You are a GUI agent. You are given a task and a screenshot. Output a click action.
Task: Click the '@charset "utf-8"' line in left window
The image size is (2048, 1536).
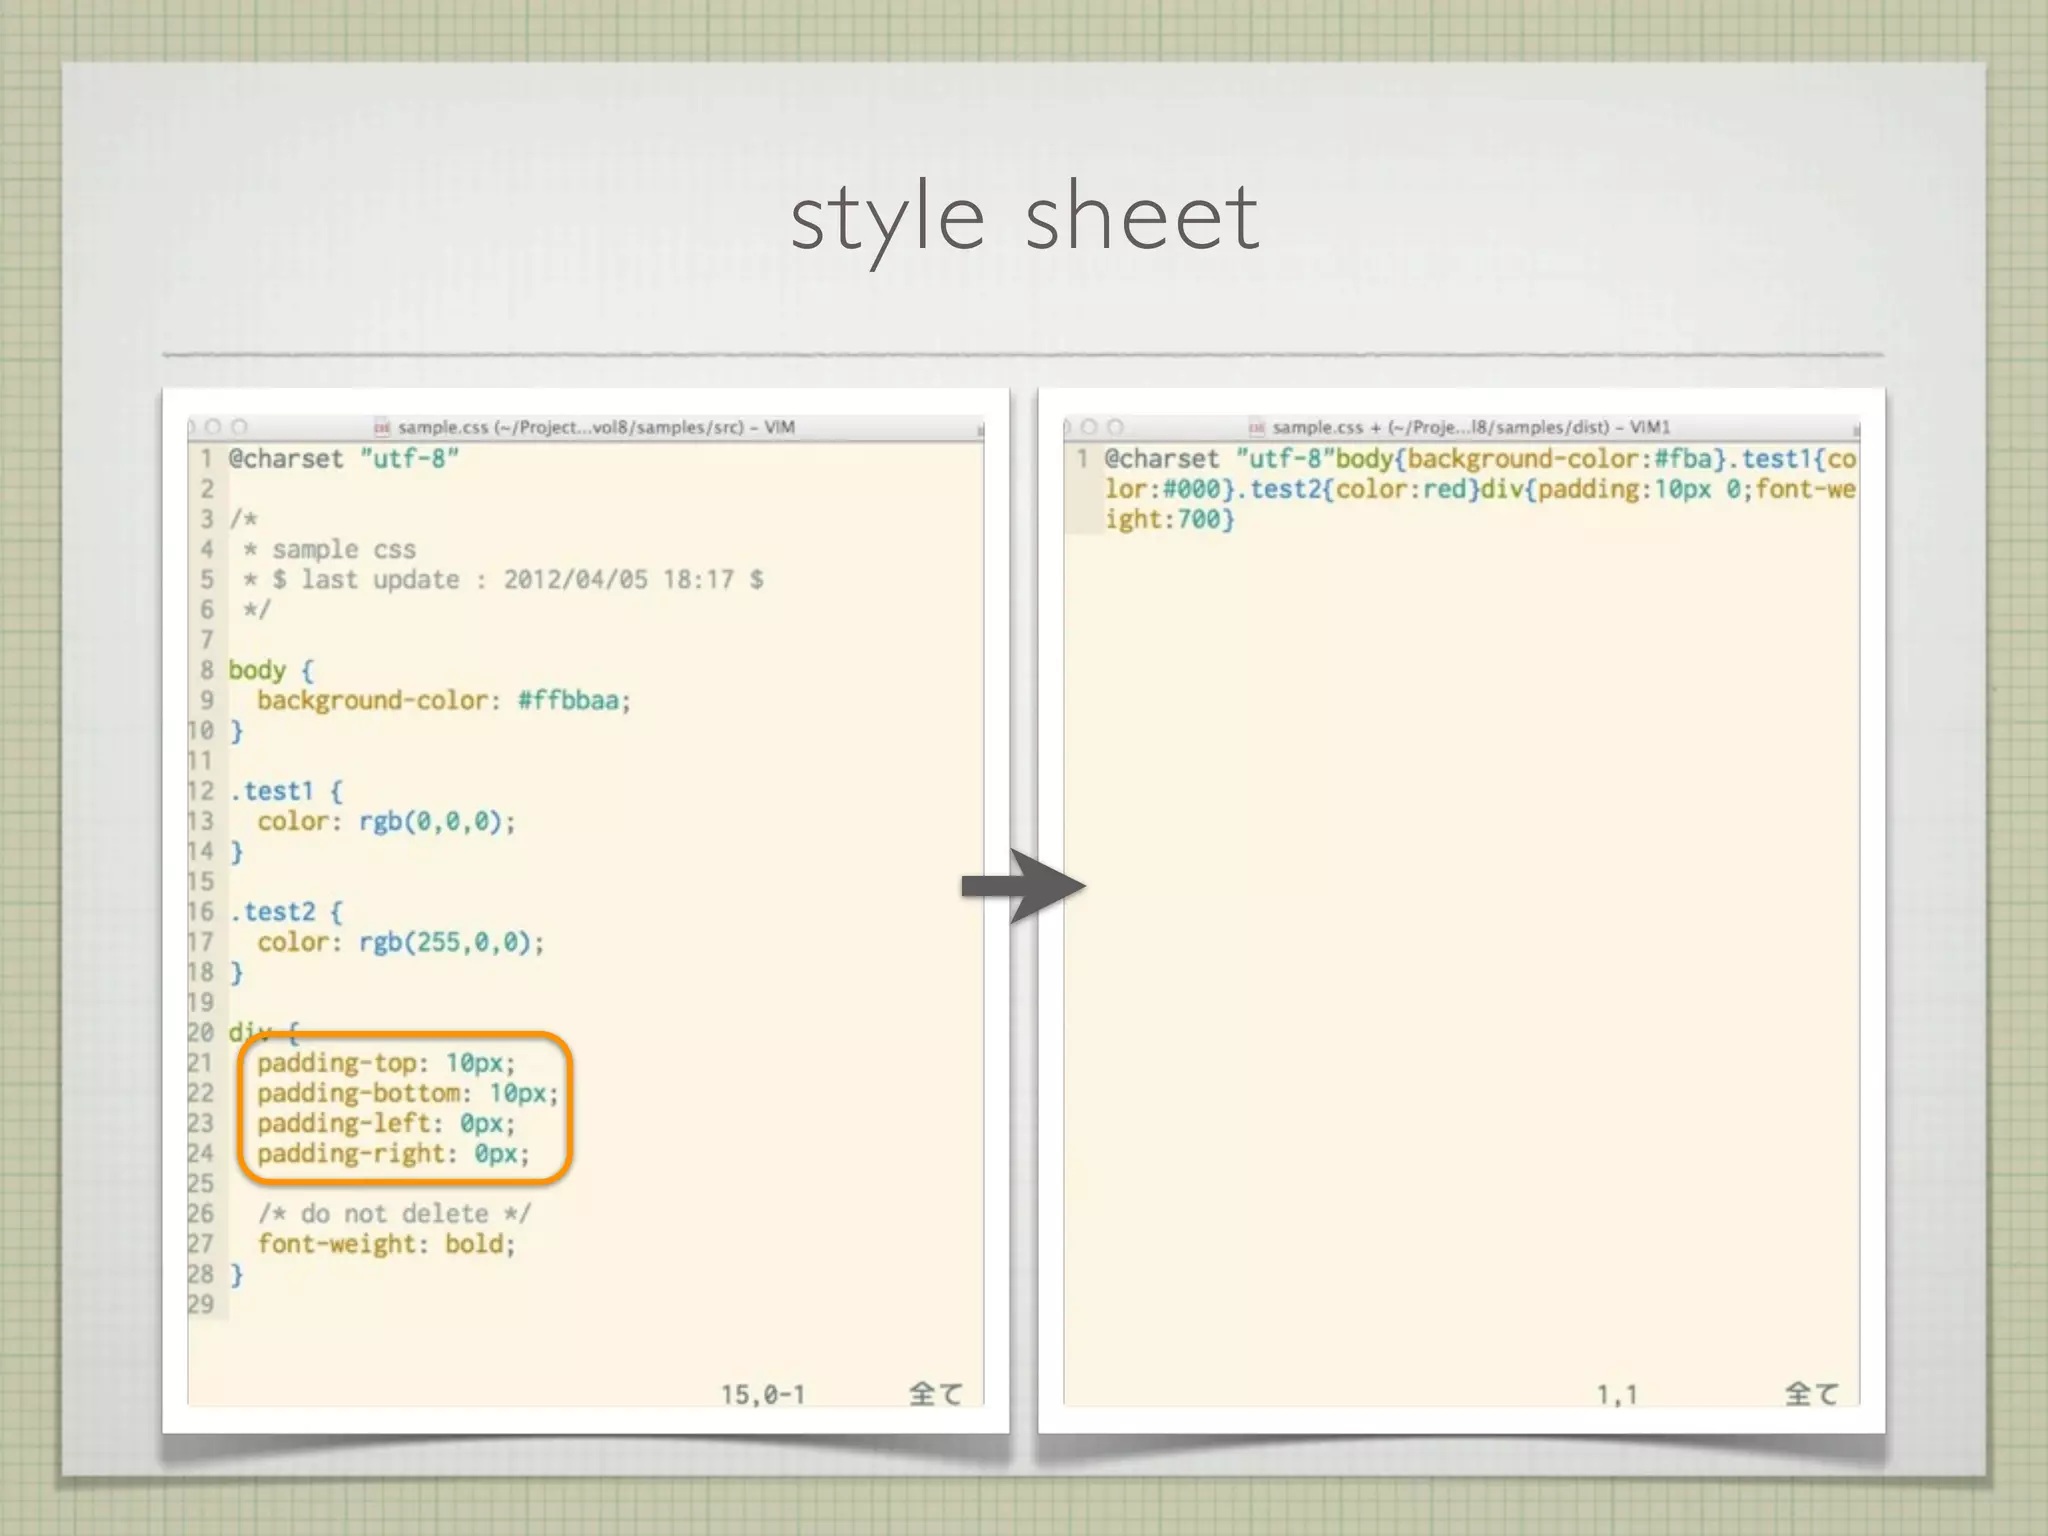tap(344, 459)
